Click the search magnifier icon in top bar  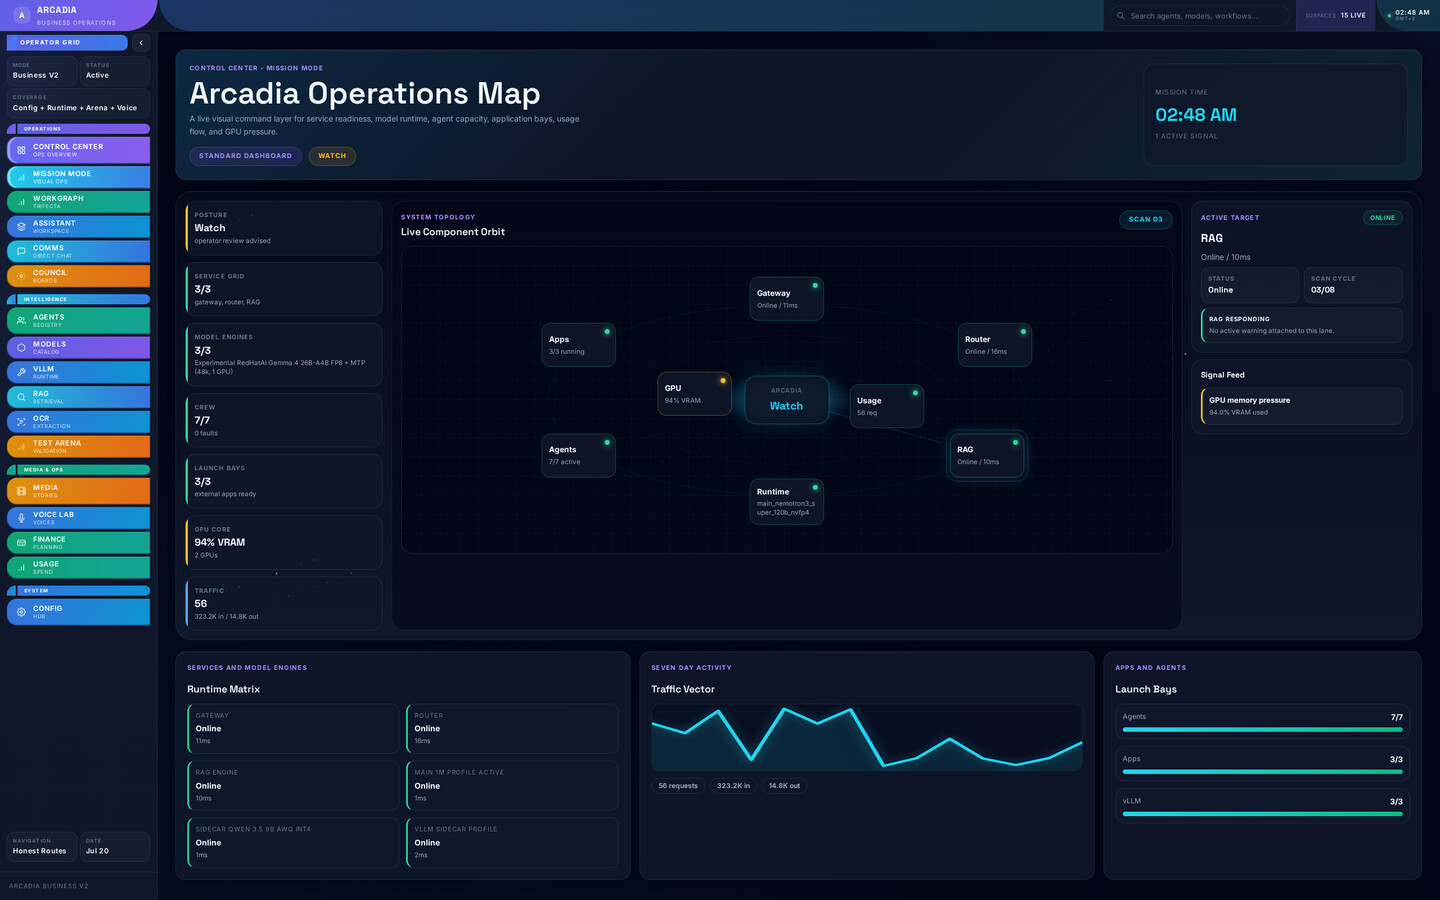click(1121, 16)
